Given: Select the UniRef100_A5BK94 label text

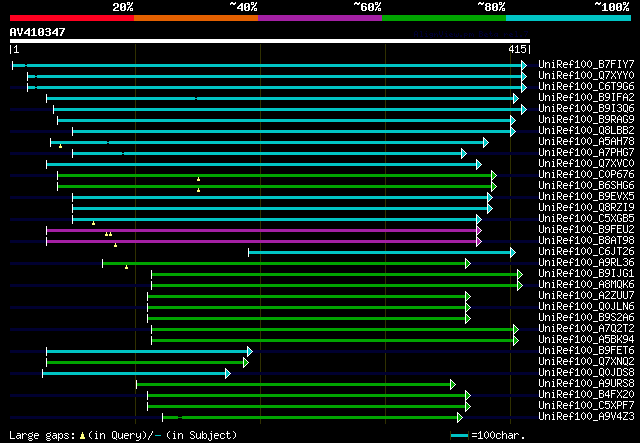Looking at the screenshot, I should (586, 340).
